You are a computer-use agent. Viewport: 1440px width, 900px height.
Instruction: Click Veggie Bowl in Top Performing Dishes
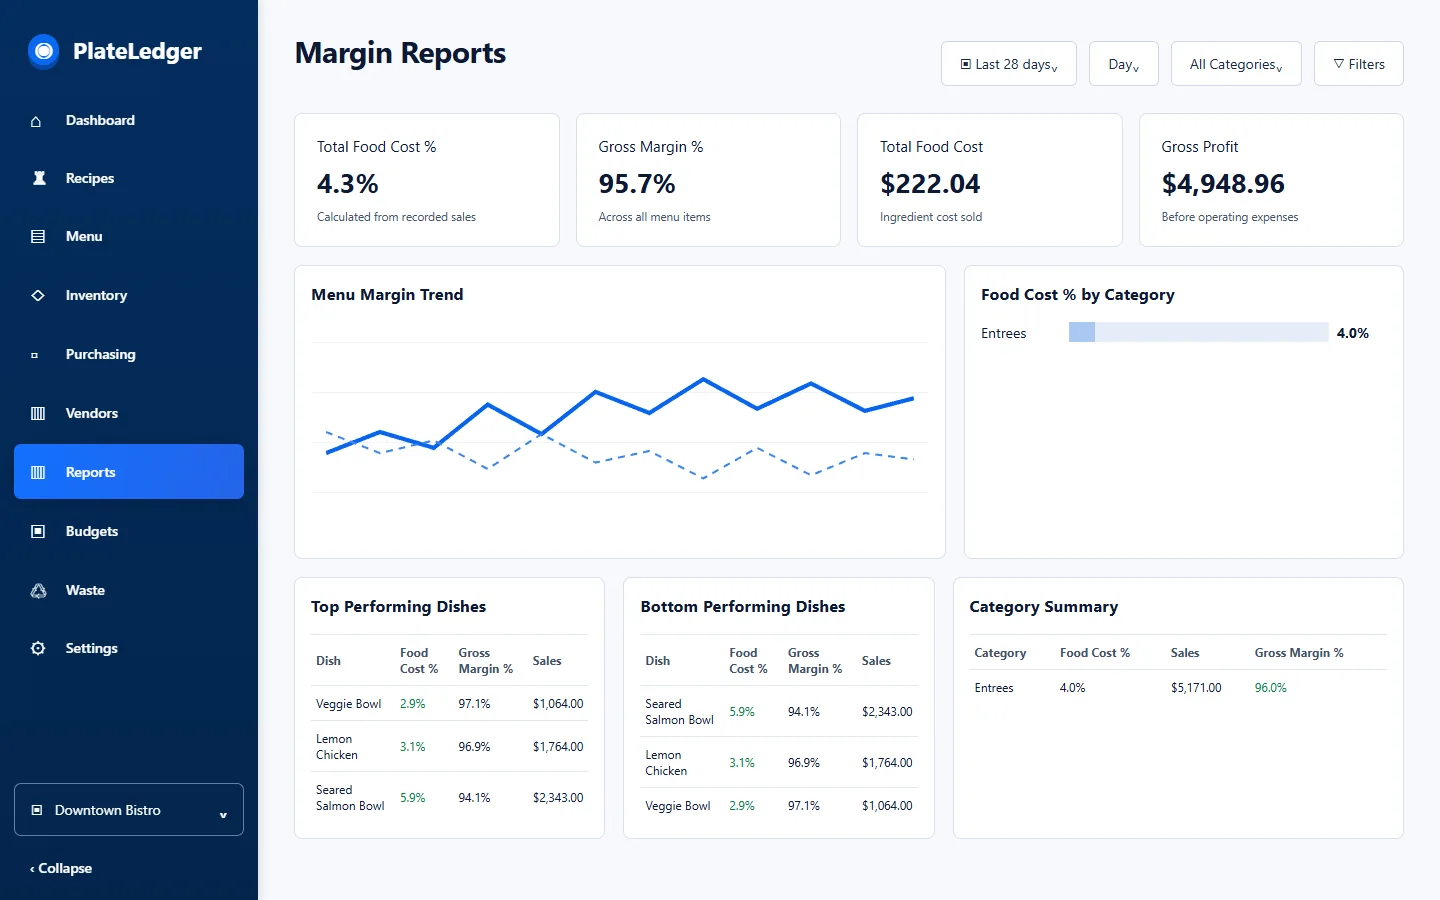tap(348, 704)
